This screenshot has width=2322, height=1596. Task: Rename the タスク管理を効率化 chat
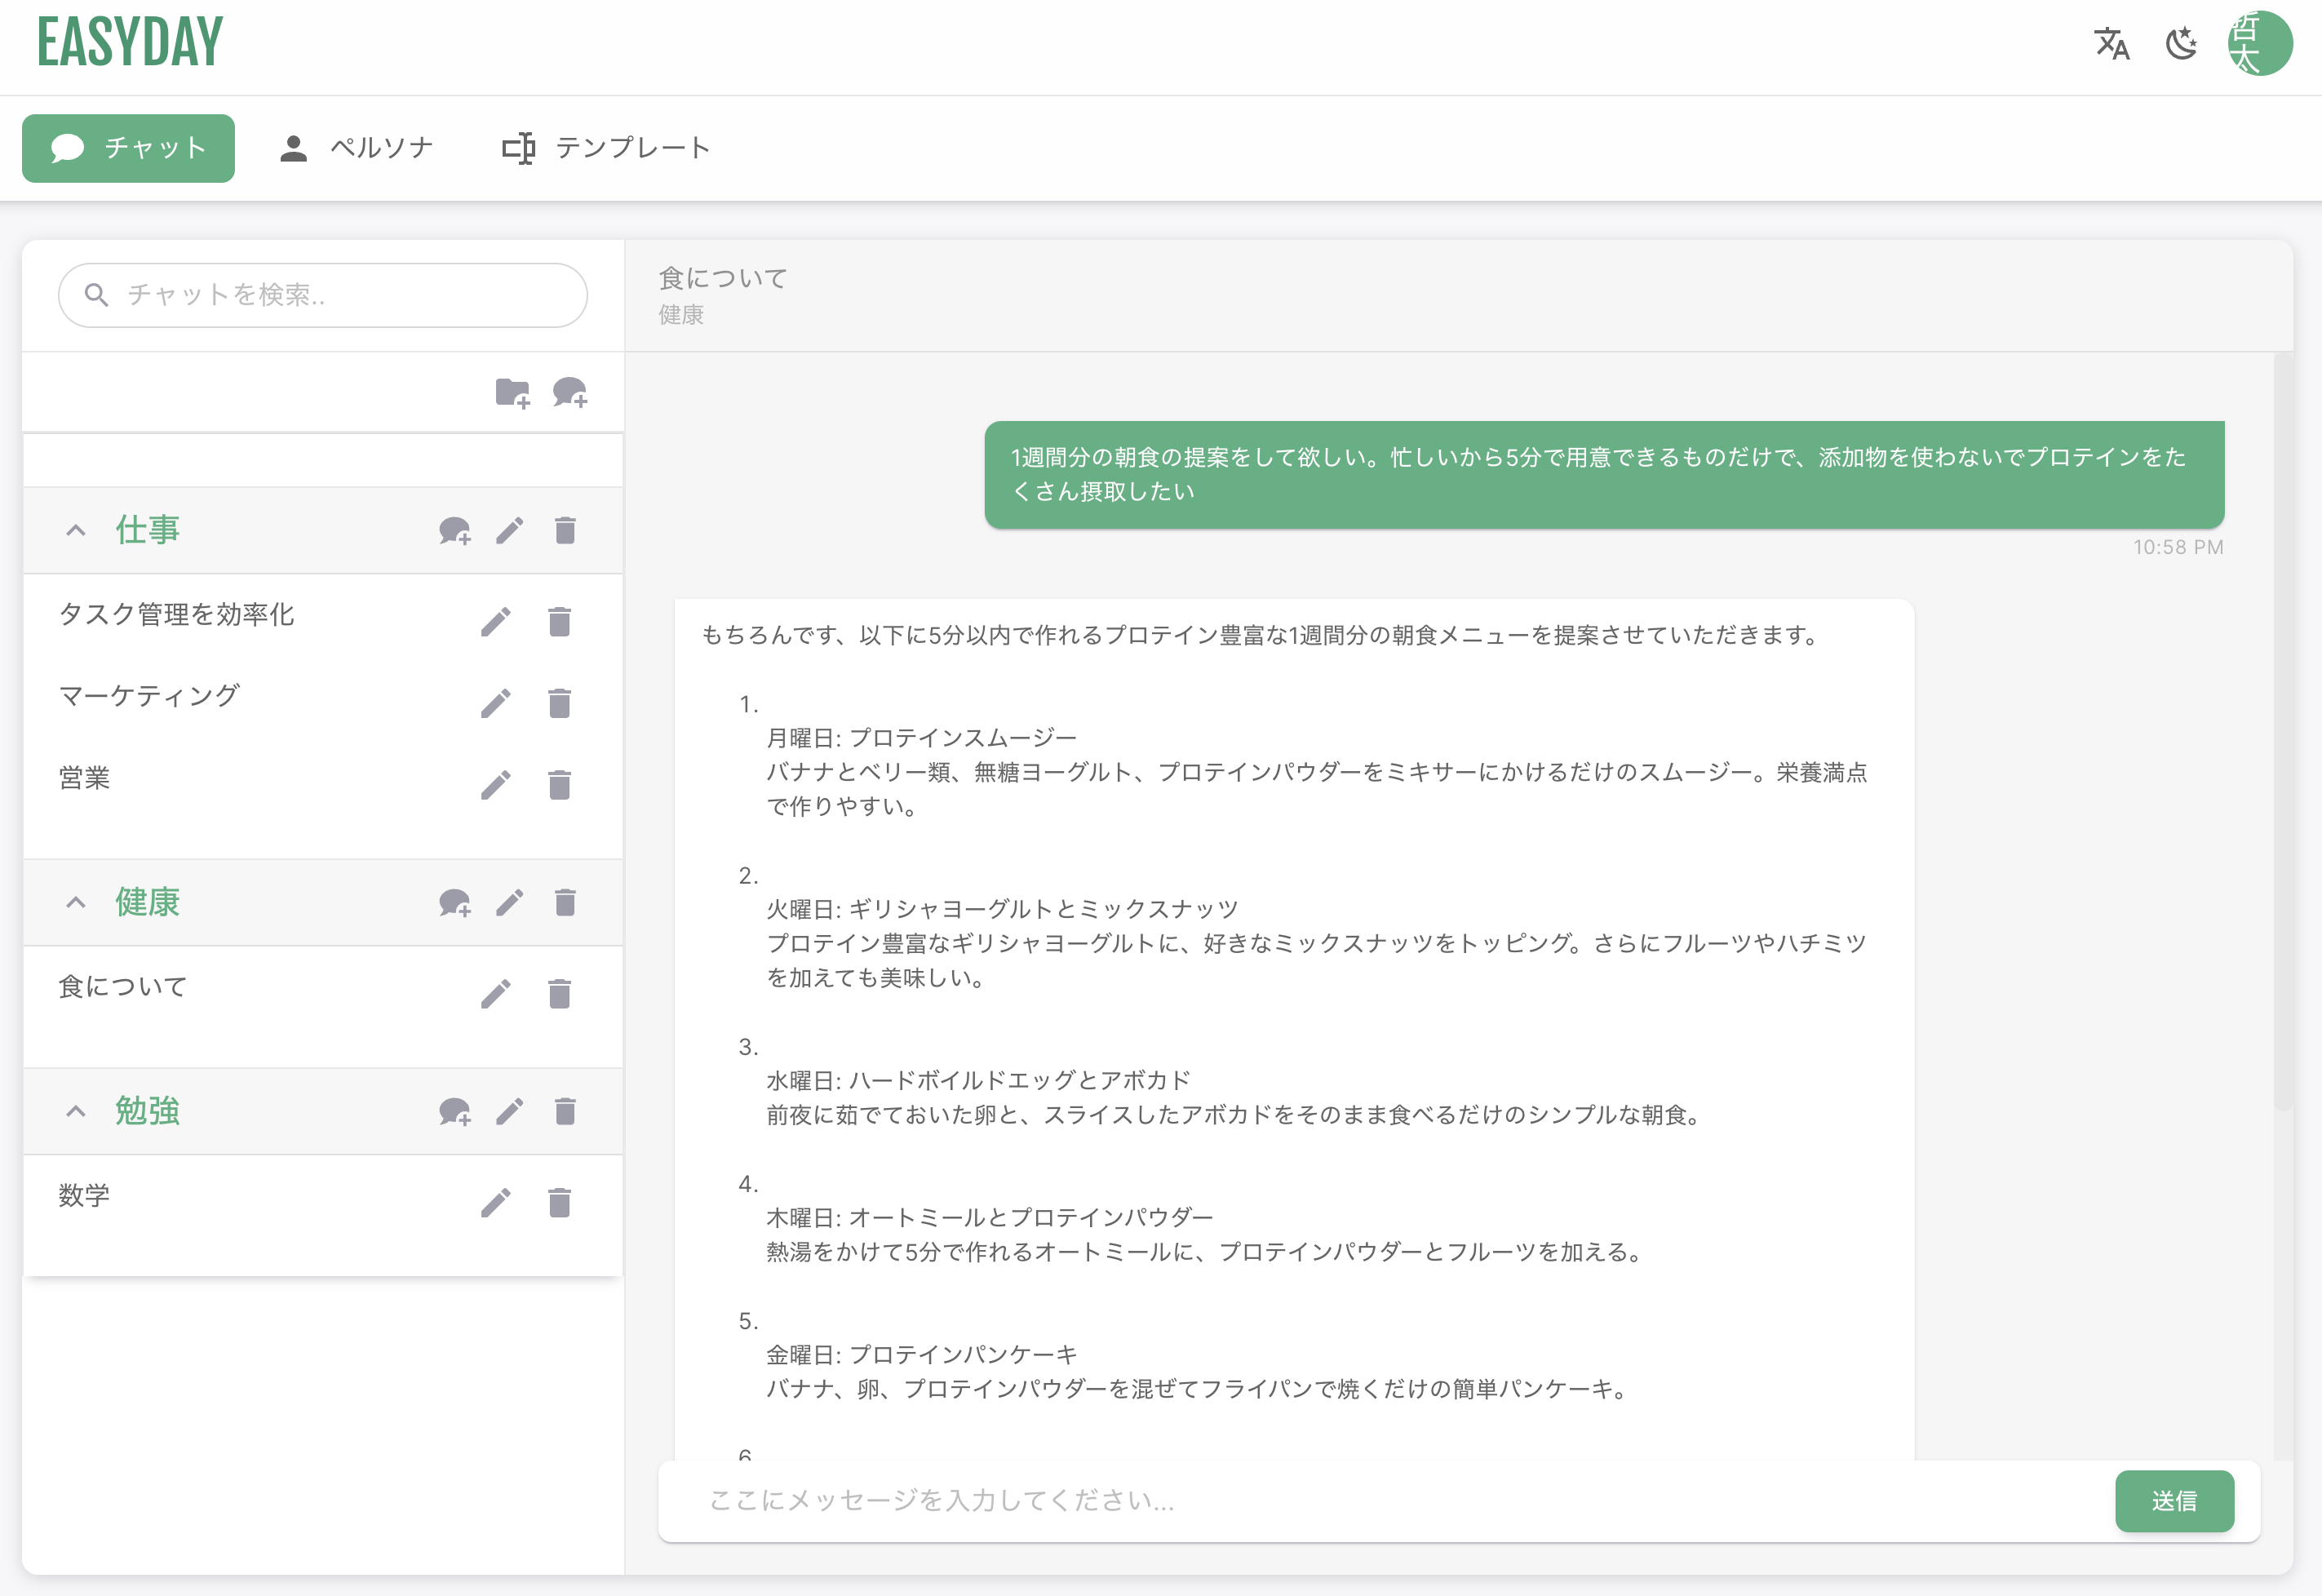(x=495, y=622)
